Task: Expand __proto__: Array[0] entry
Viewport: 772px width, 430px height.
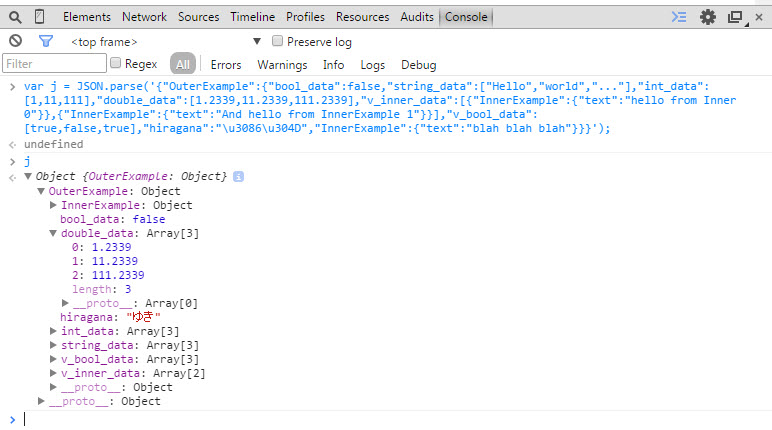Action: pos(65,302)
